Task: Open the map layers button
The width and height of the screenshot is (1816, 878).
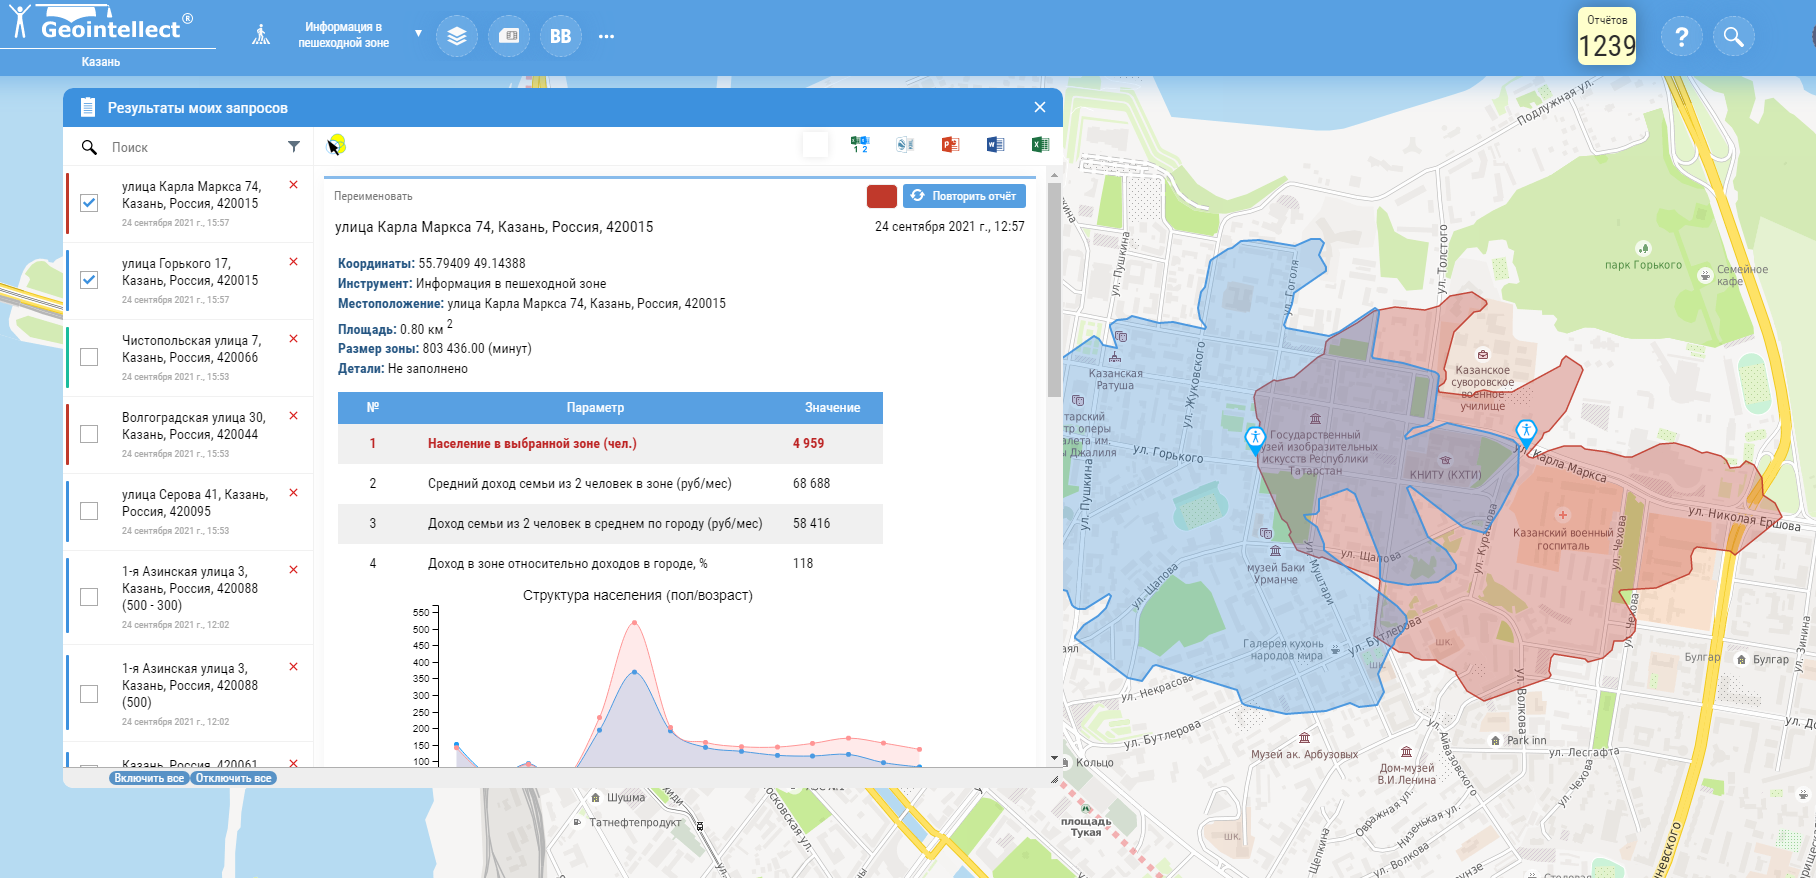Action: pyautogui.click(x=457, y=36)
